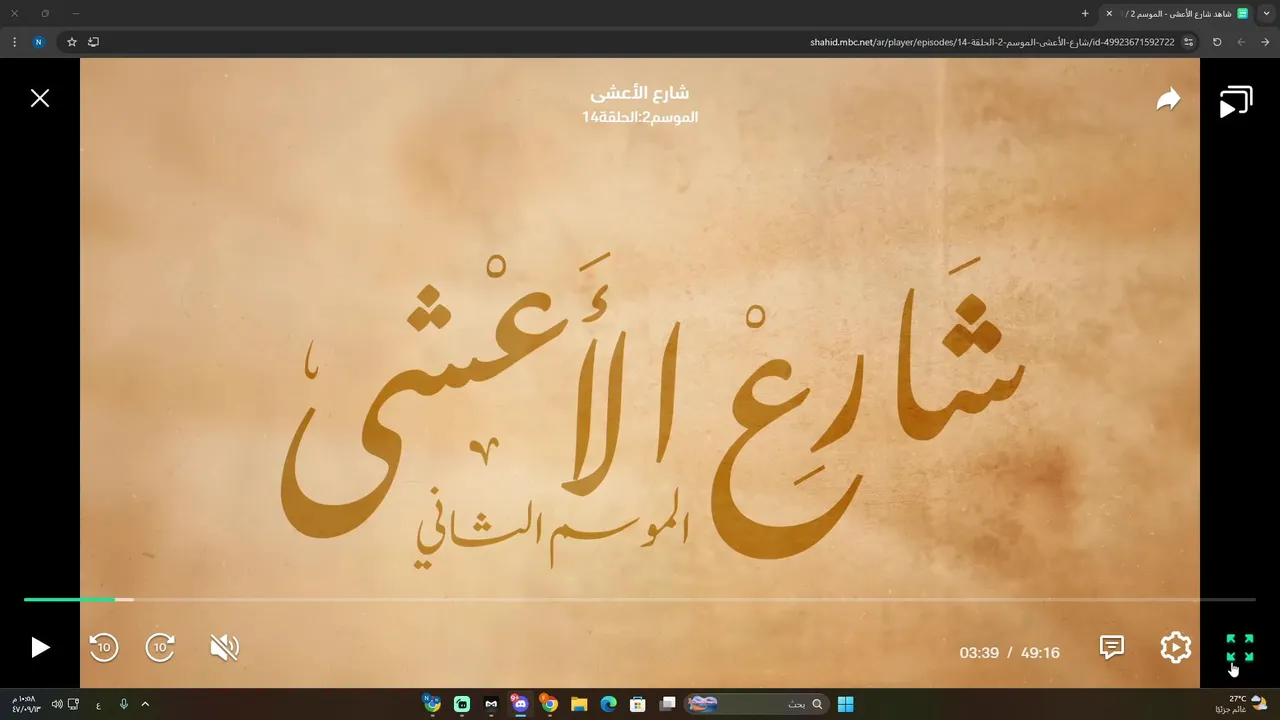Seek along the video progress bar
1280x720 pixels.
tap(640, 600)
